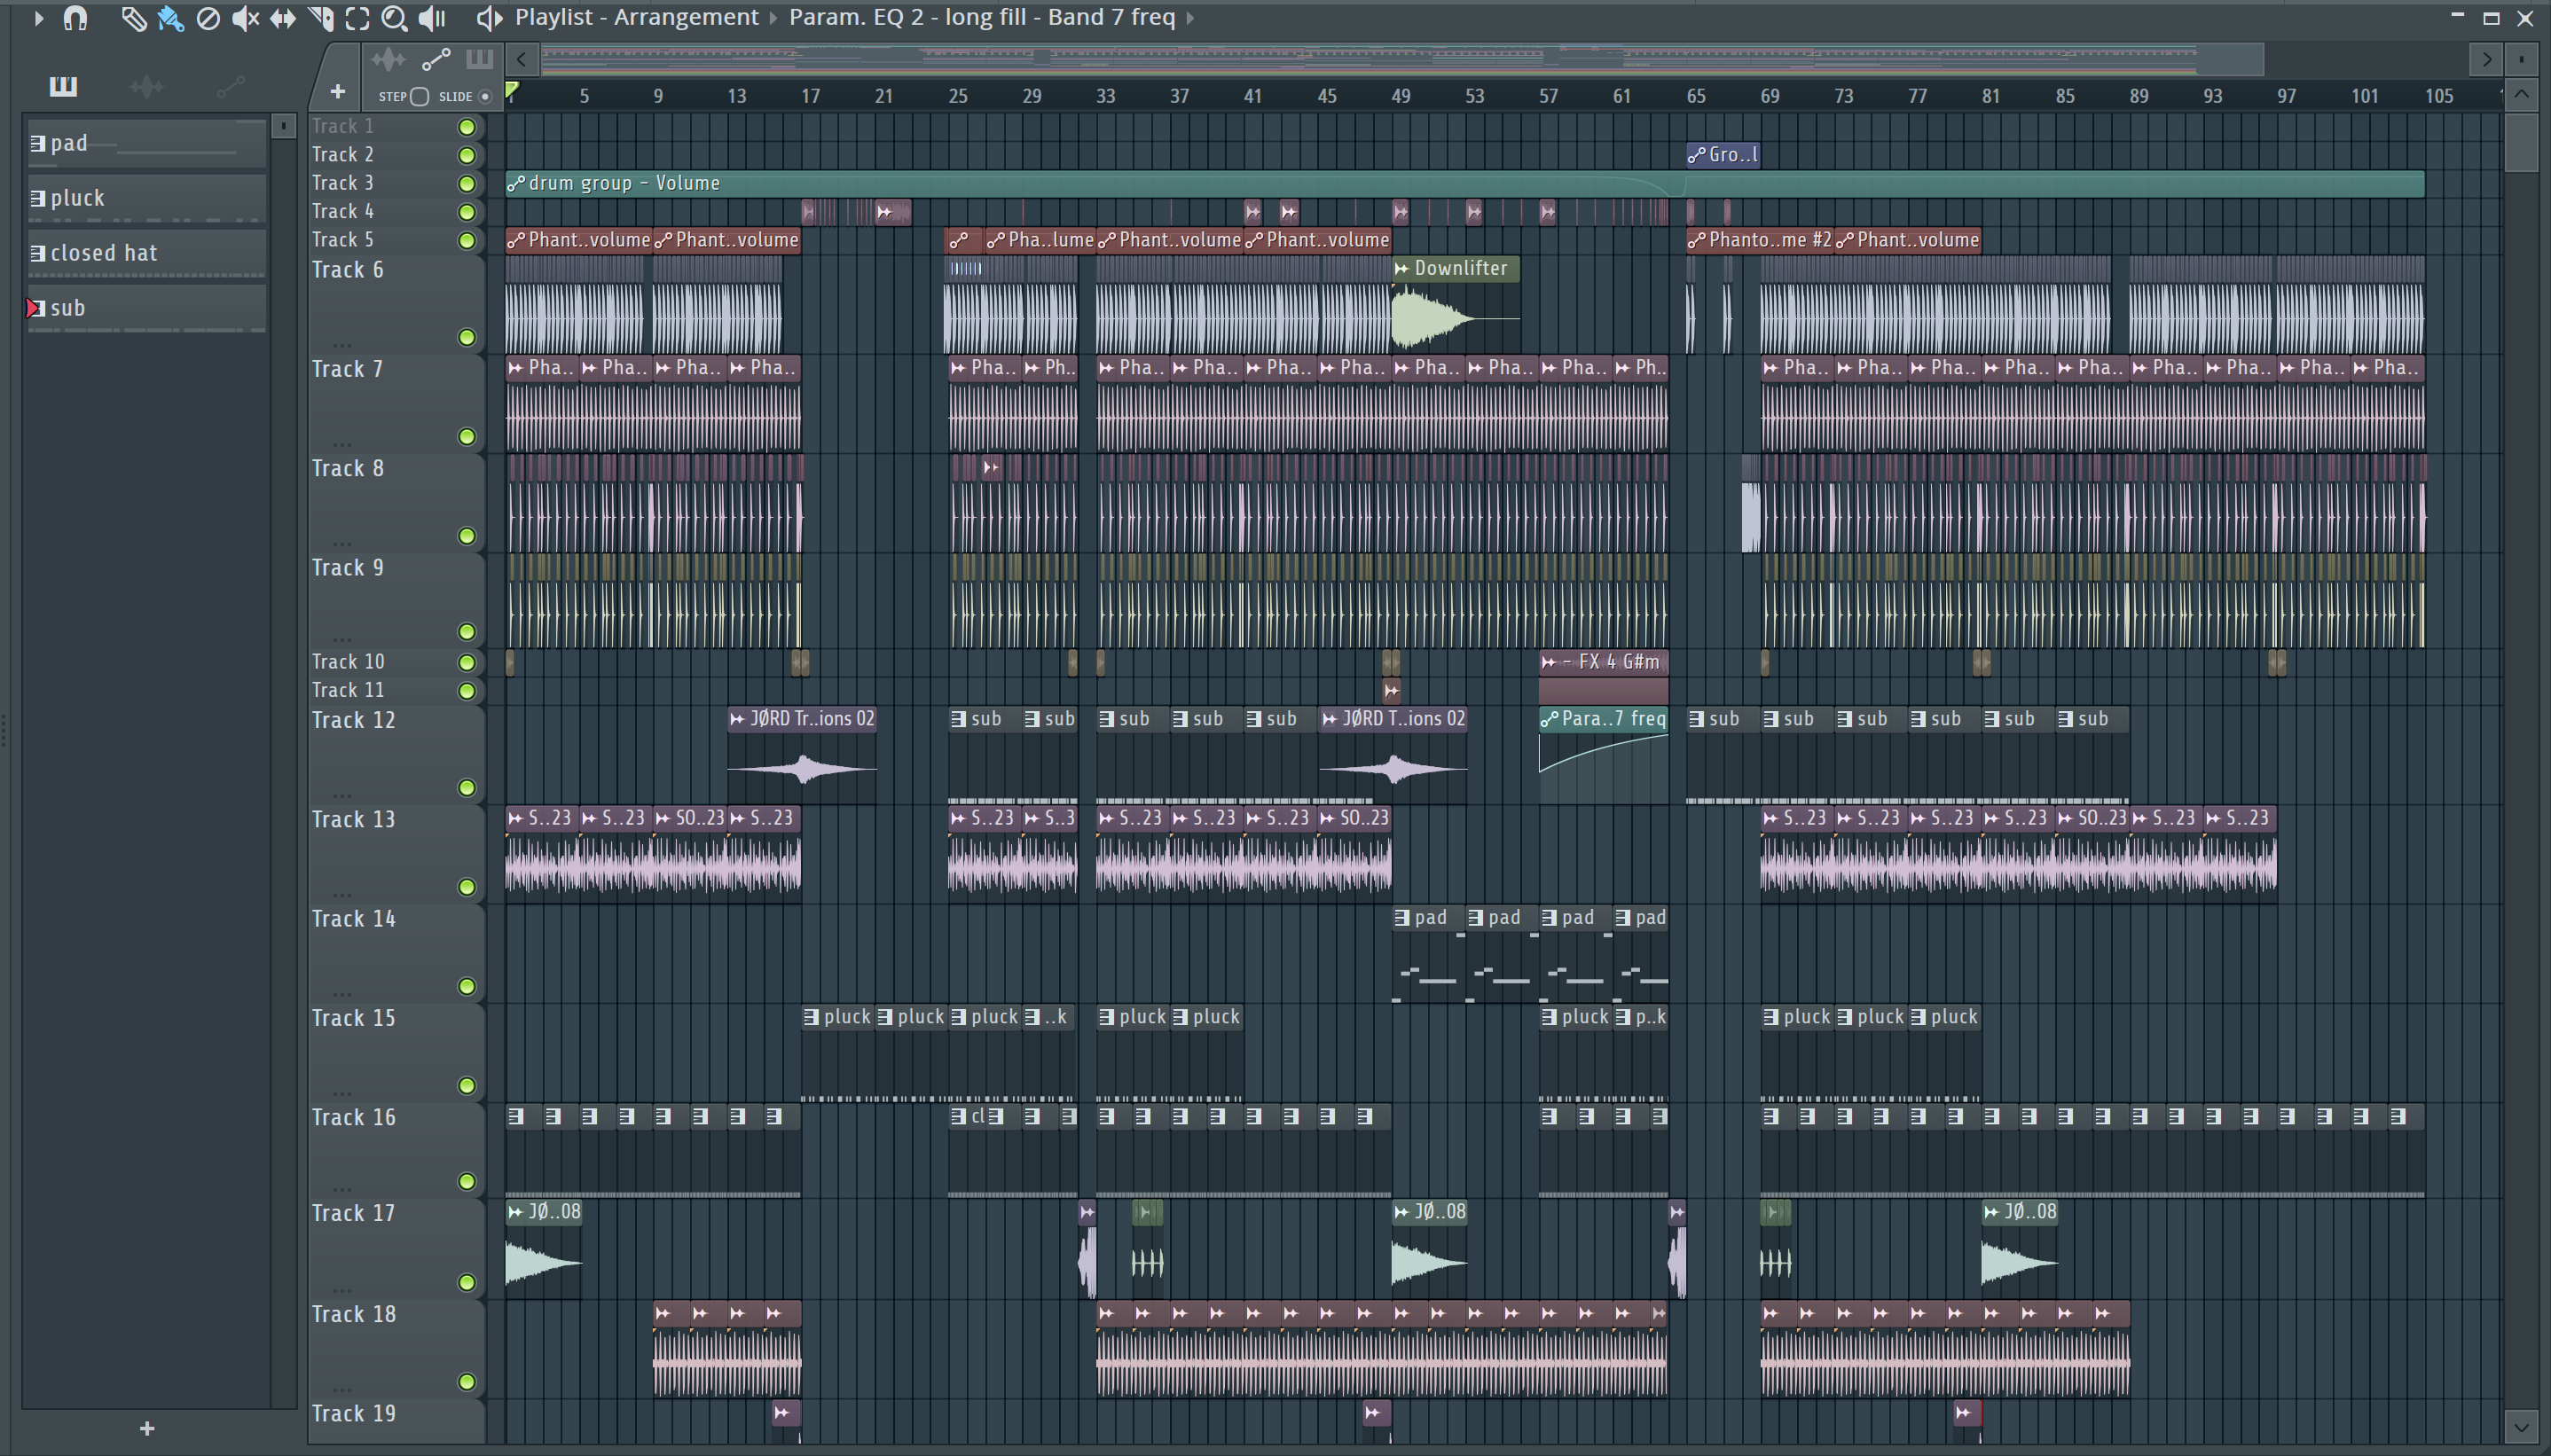Toggle the STEP editing mode
This screenshot has width=2551, height=1456.
pyautogui.click(x=419, y=96)
